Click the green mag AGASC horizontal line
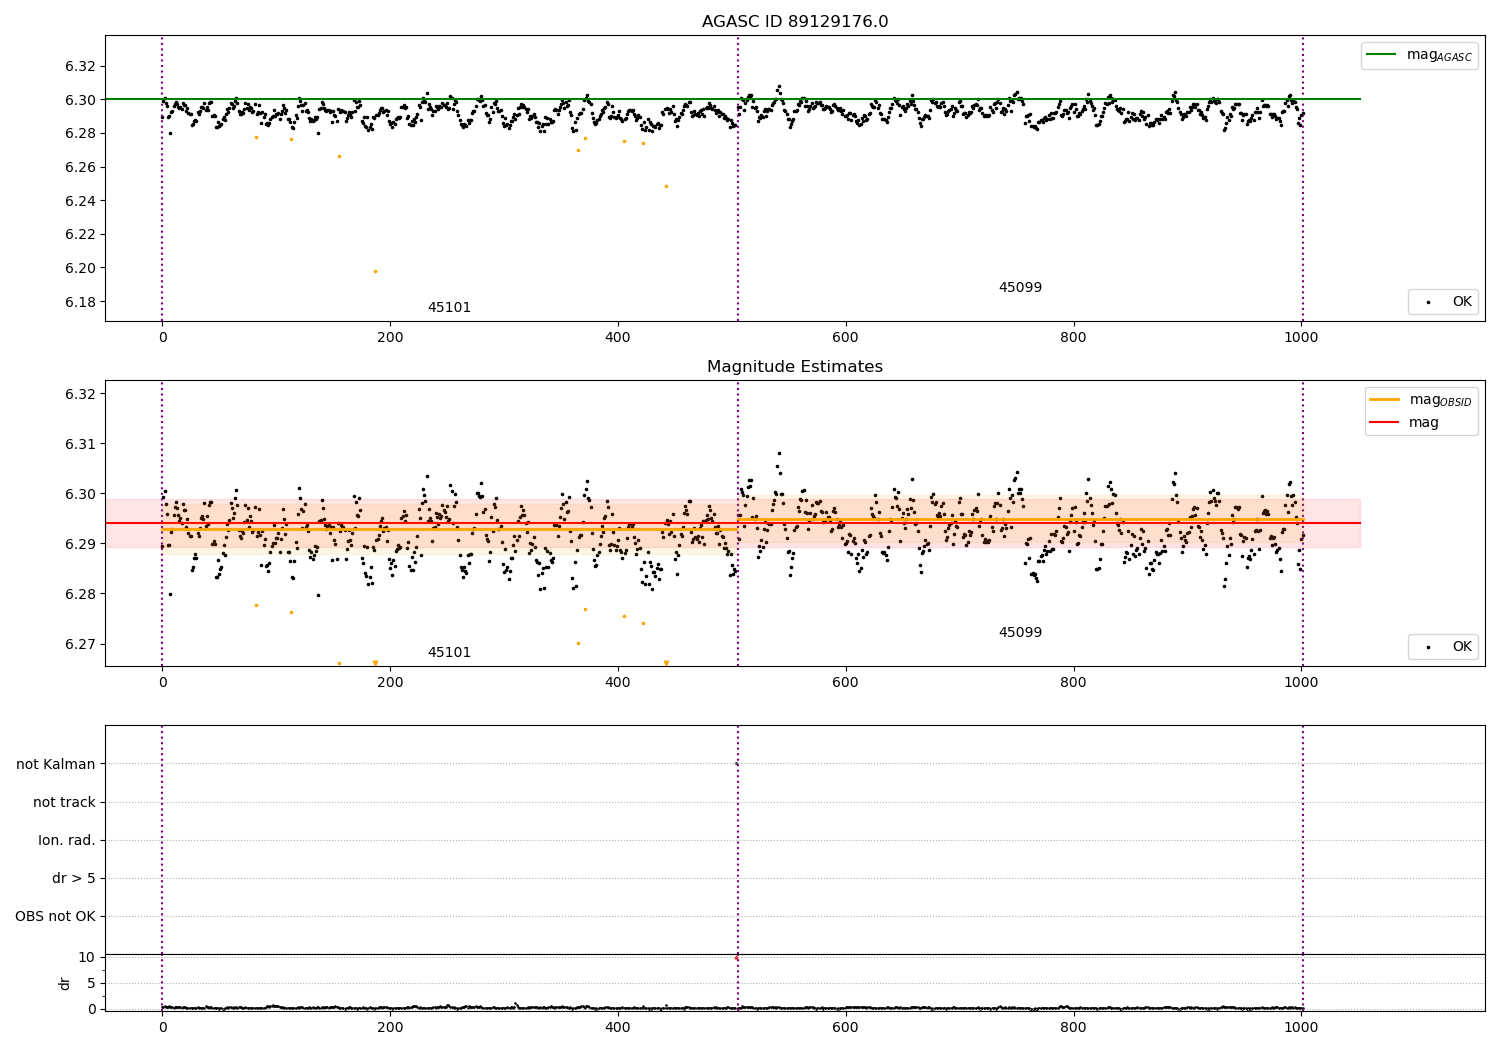 (733, 99)
